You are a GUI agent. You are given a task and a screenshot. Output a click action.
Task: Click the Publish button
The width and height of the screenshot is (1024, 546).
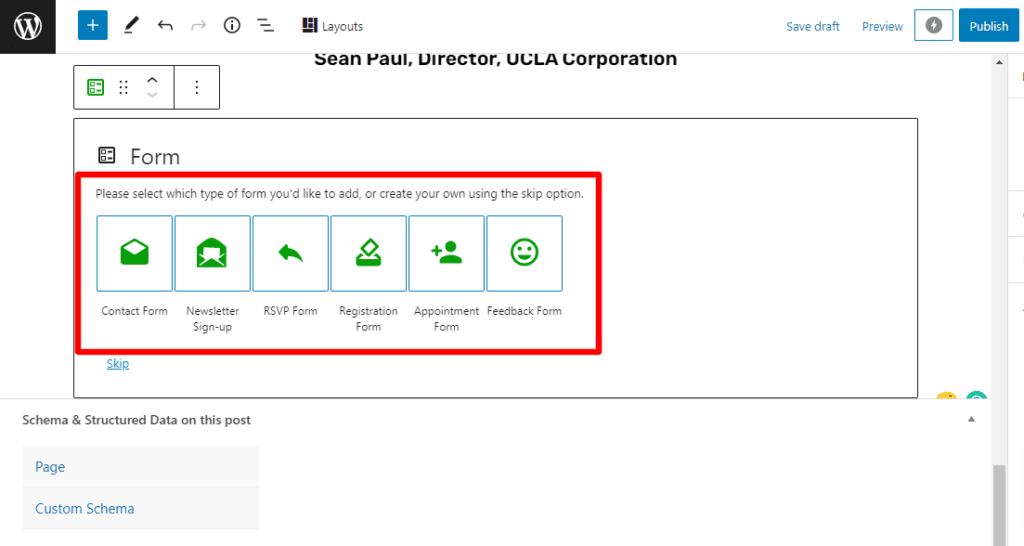click(989, 25)
